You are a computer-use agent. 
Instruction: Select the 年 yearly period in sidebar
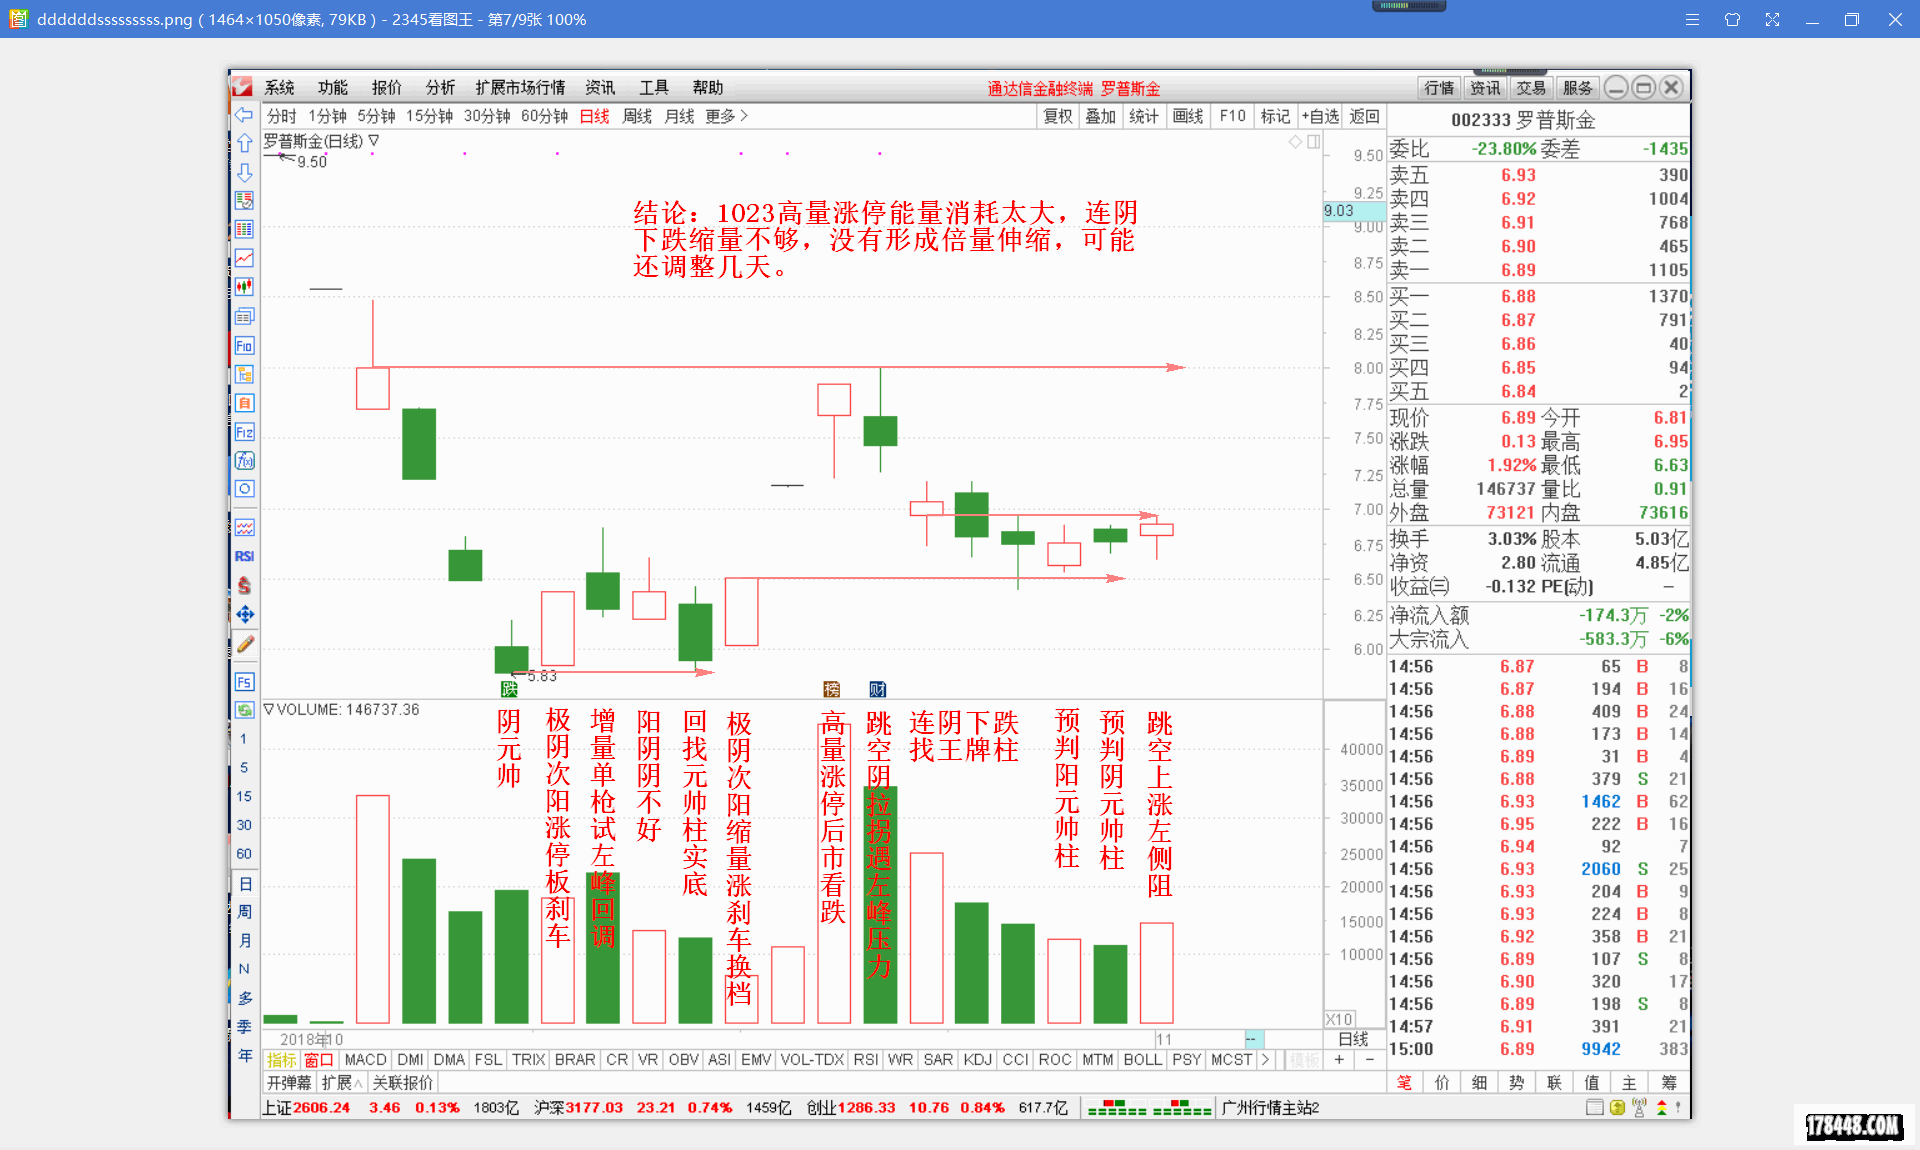click(244, 1056)
